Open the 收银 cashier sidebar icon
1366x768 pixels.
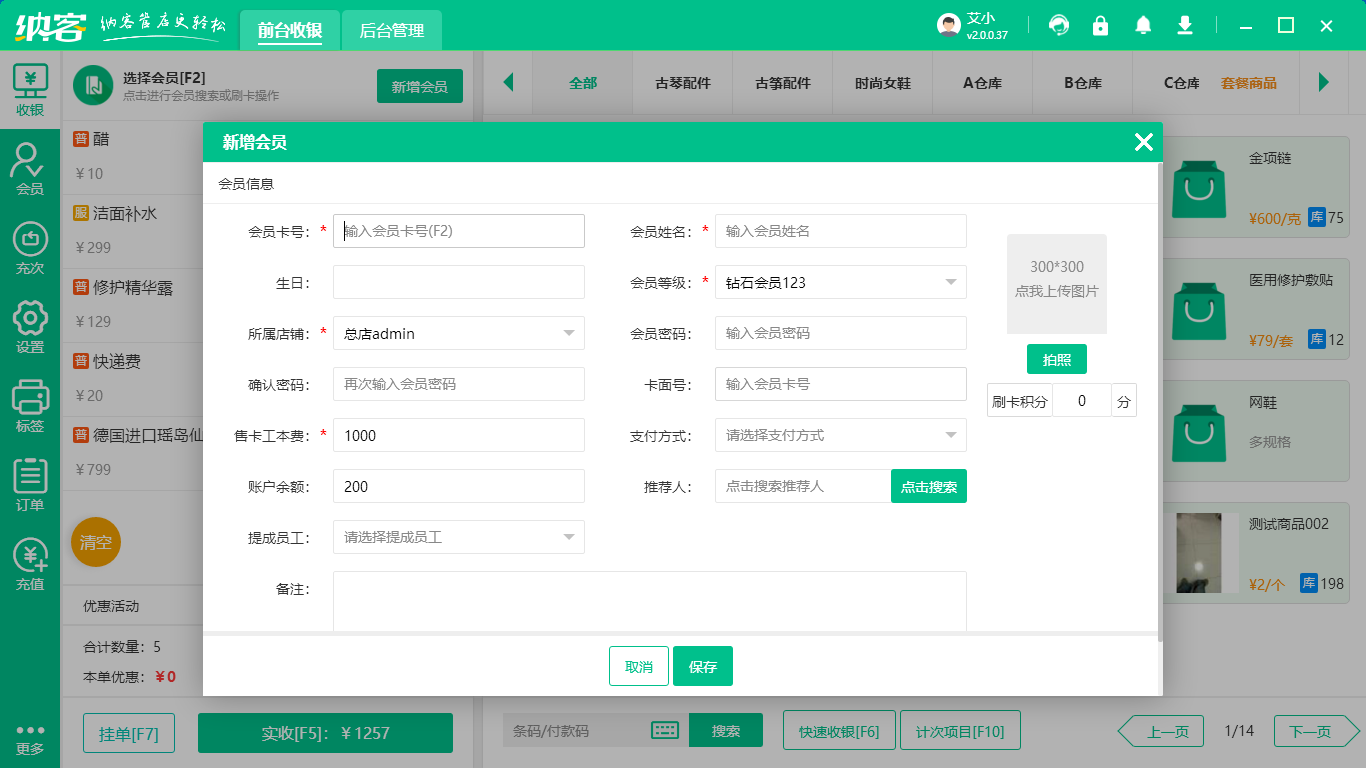[x=30, y=90]
